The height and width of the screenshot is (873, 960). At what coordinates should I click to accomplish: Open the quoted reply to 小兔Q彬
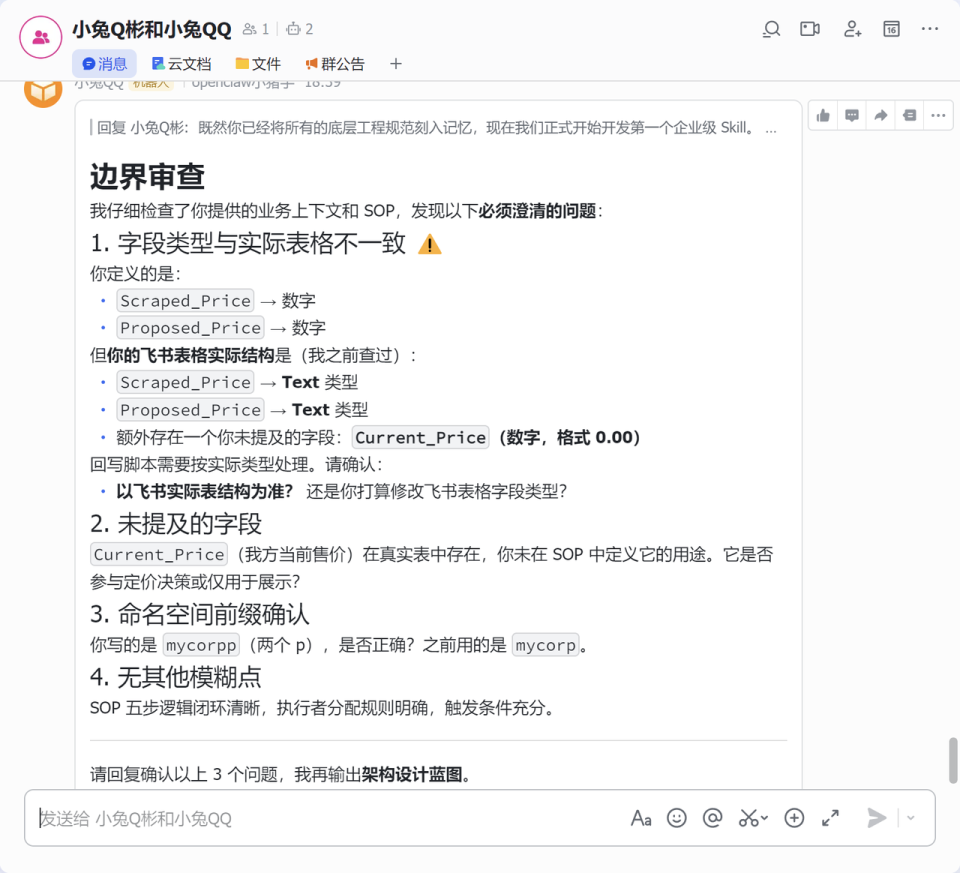(x=420, y=128)
